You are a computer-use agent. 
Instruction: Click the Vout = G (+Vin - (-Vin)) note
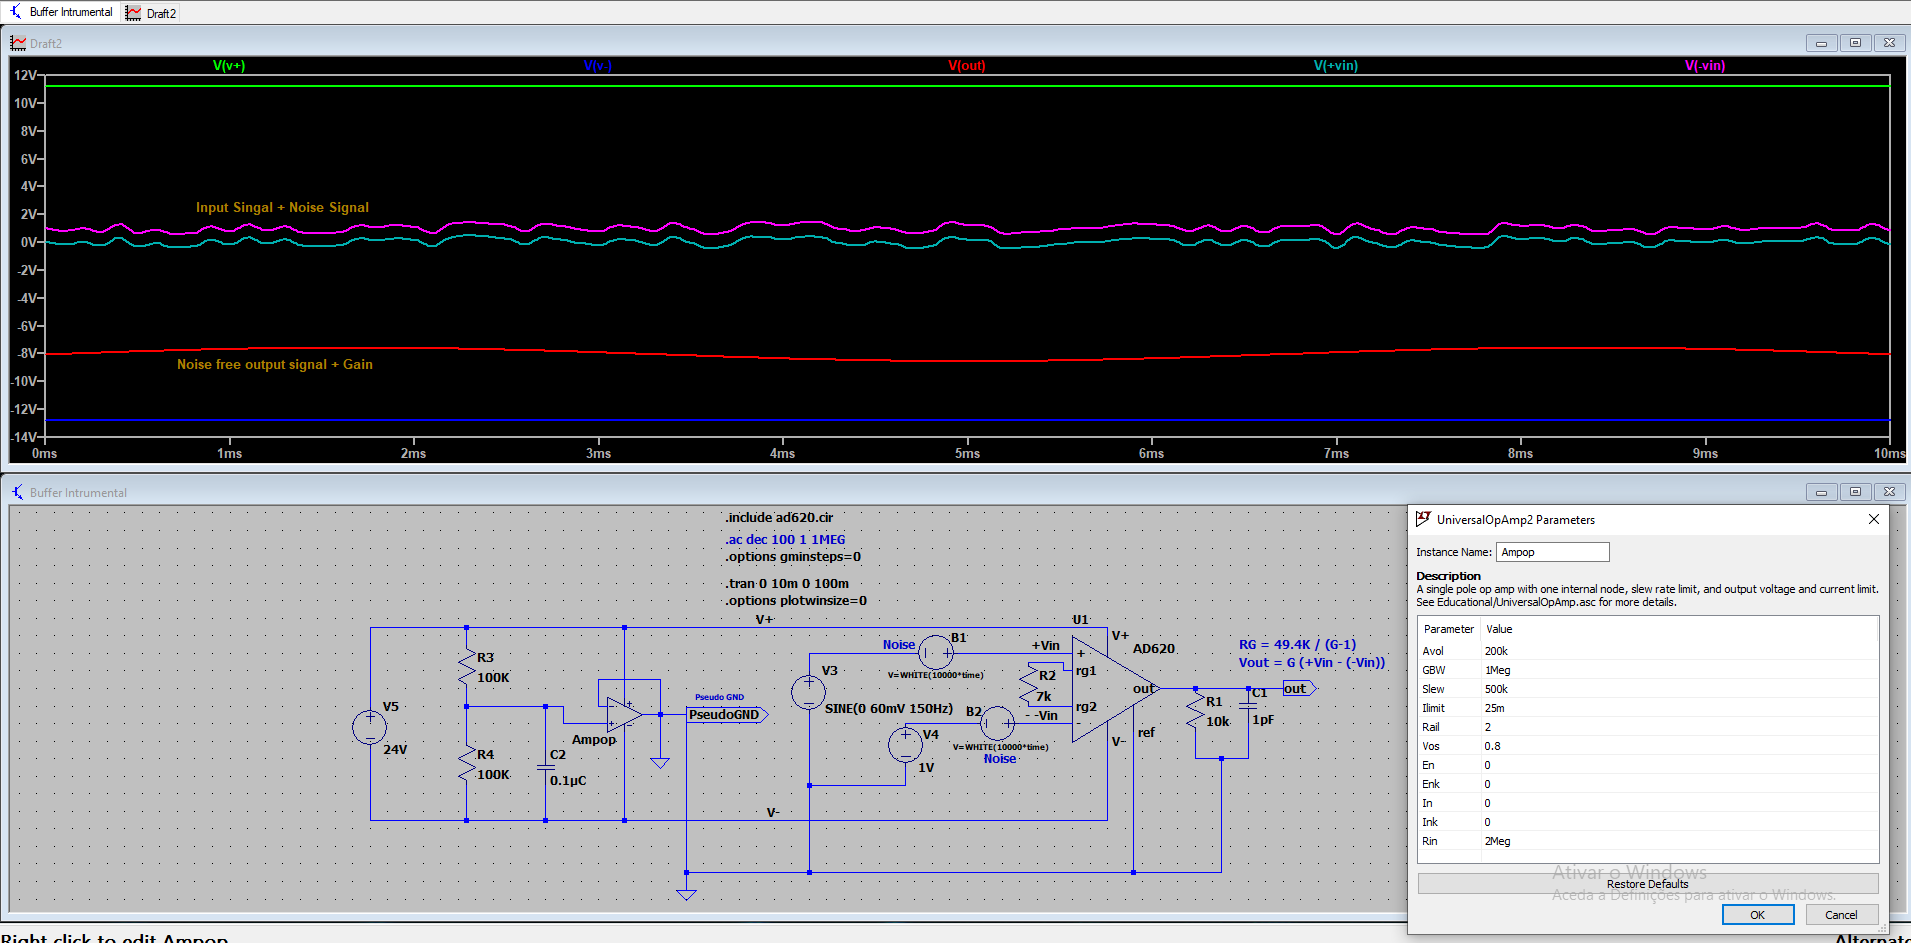point(1312,663)
